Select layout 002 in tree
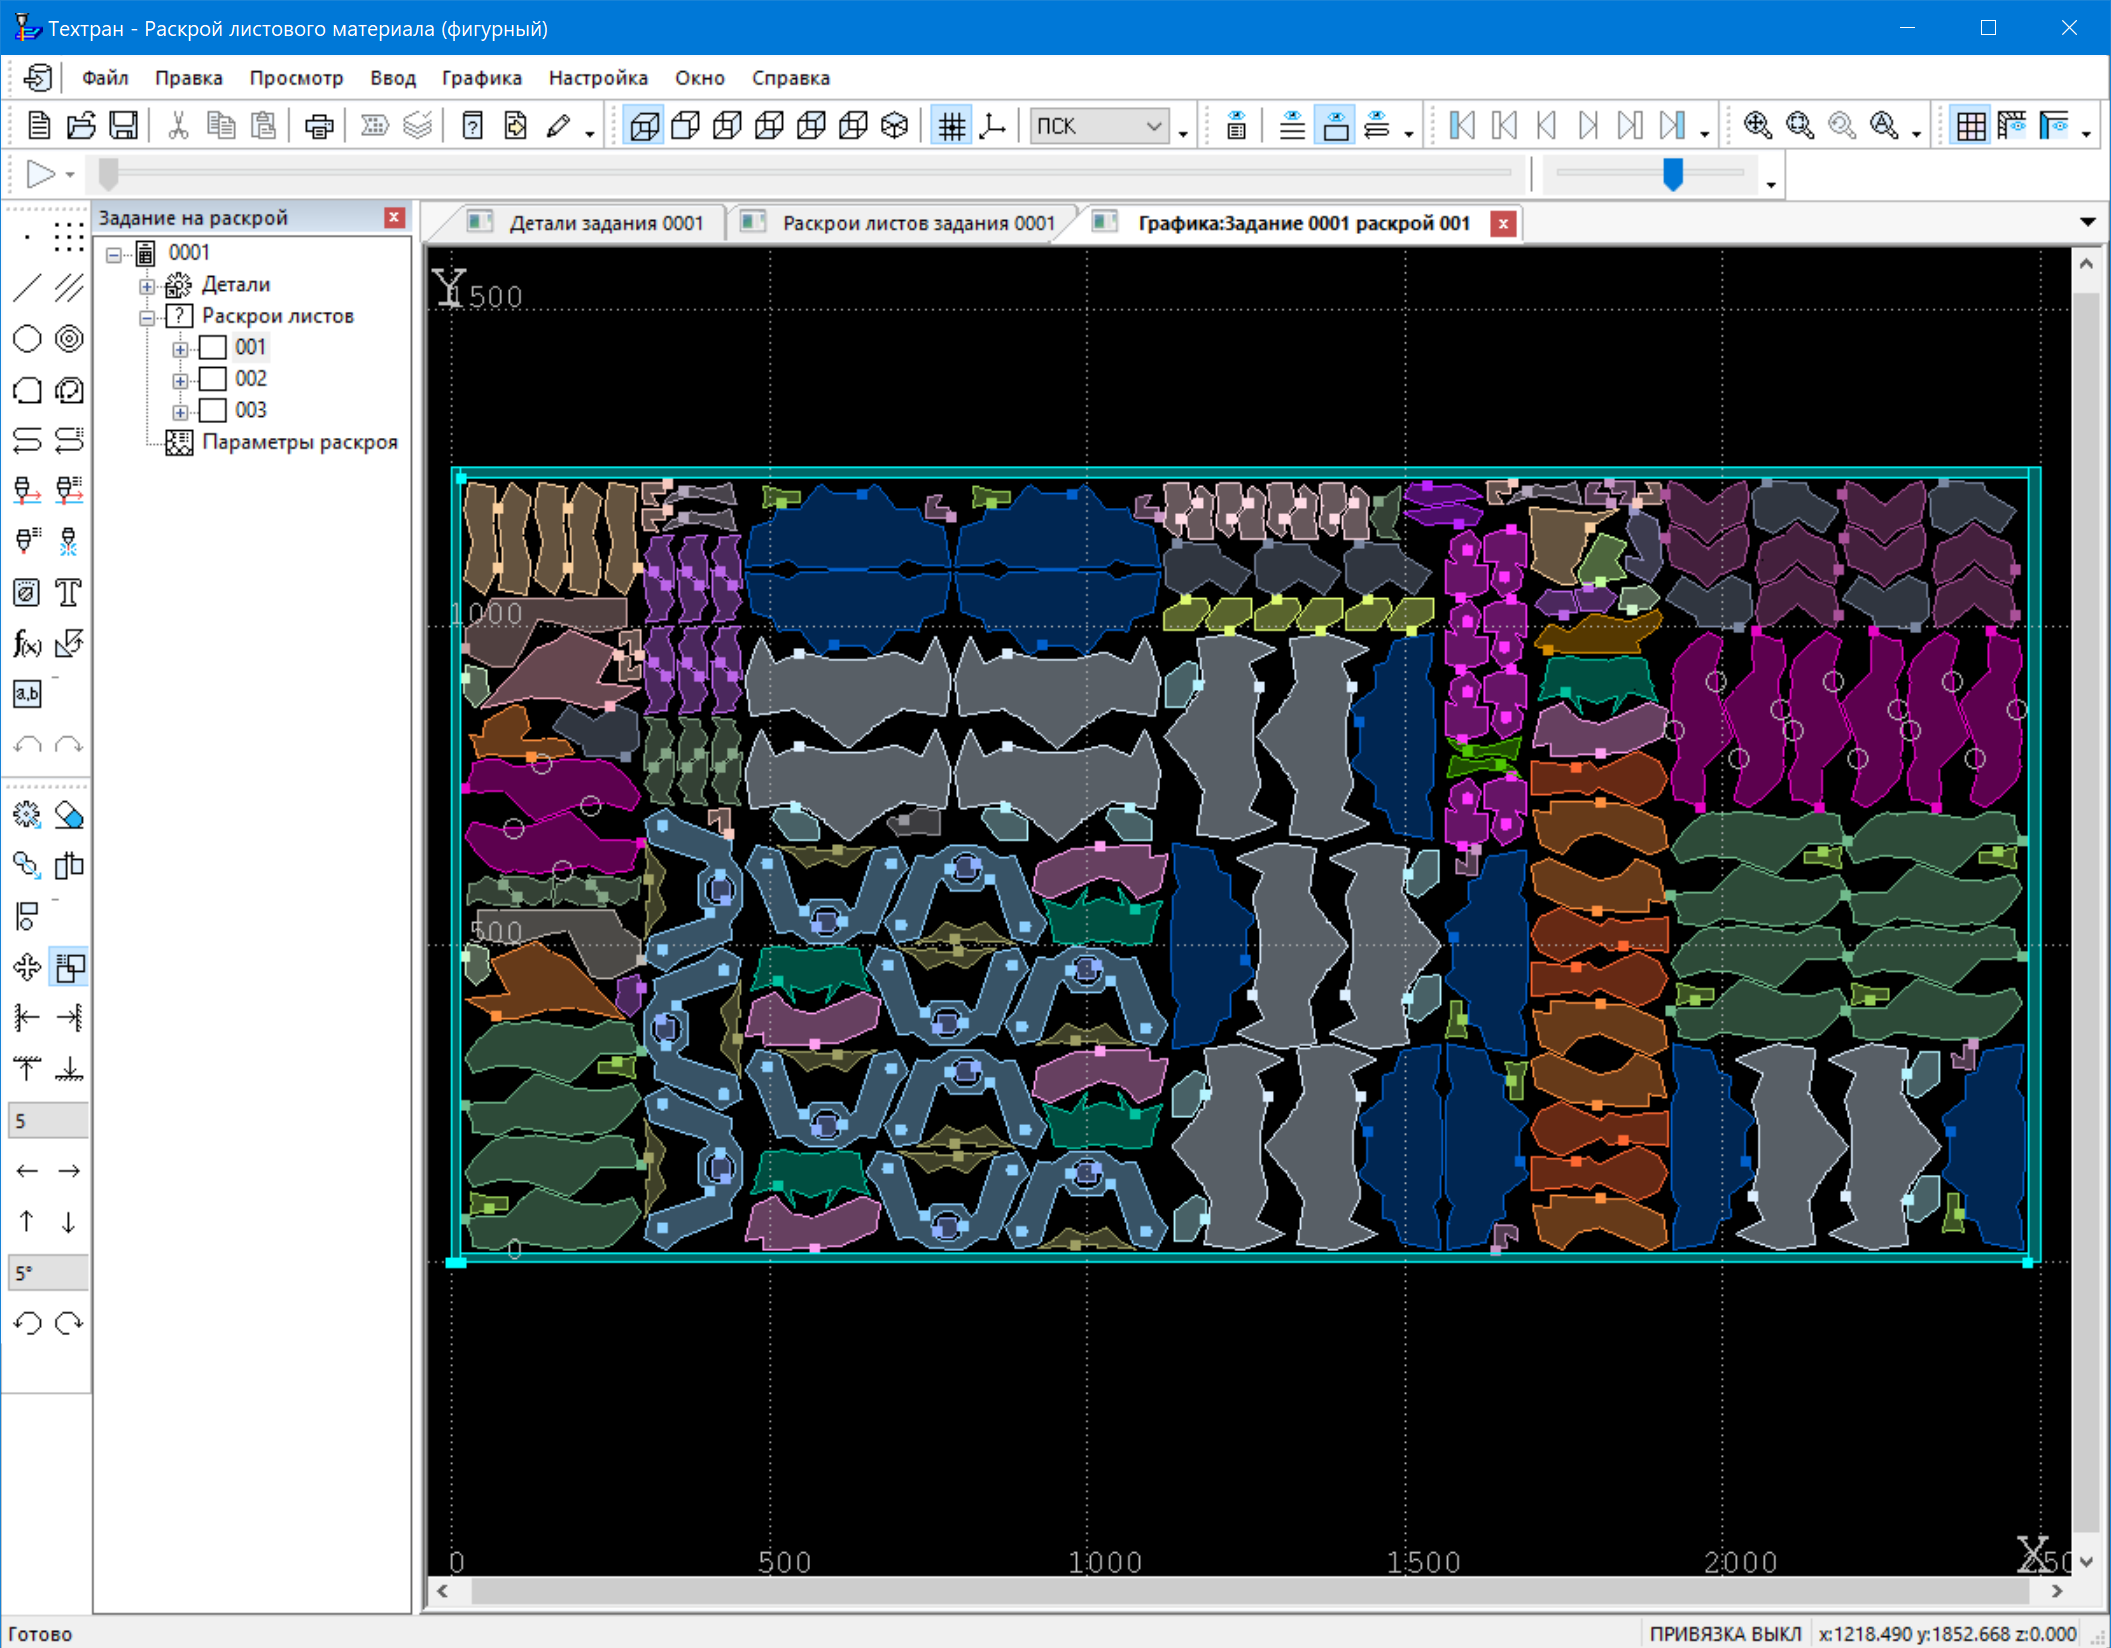This screenshot has height=1648, width=2111. [250, 379]
